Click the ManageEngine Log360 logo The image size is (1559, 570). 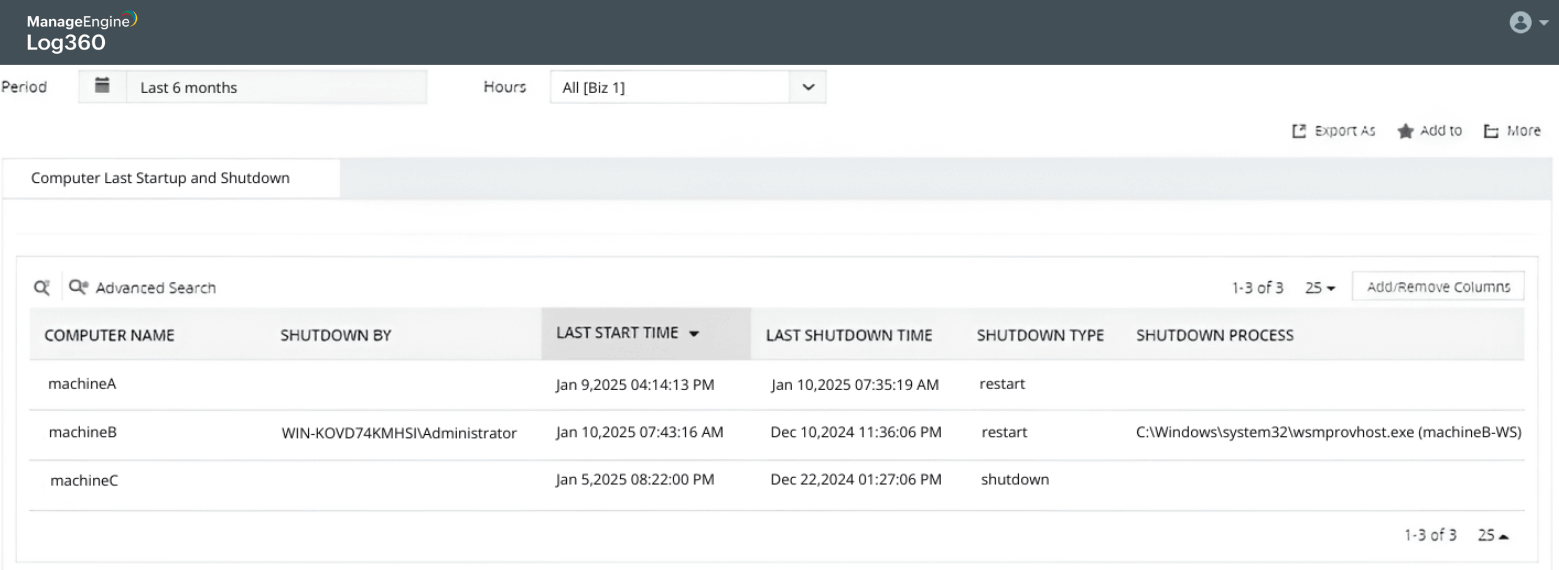pos(82,32)
